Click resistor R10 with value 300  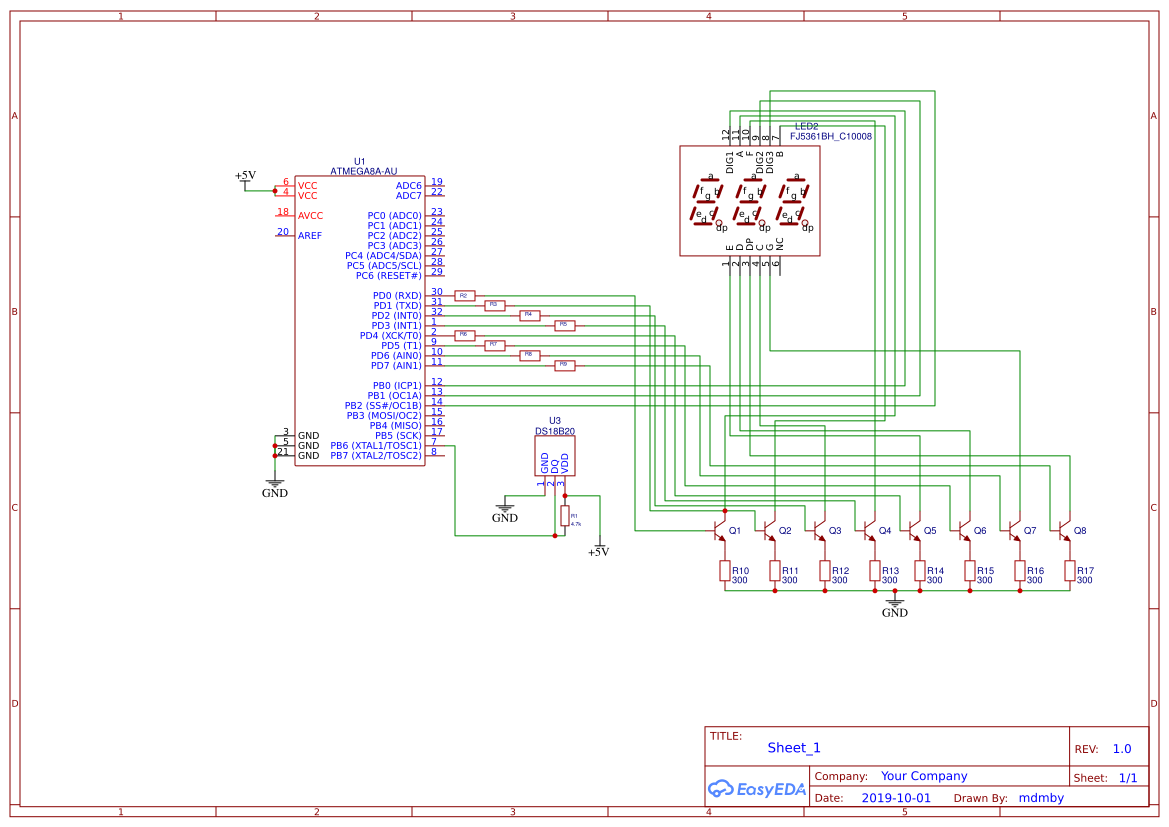click(x=725, y=571)
